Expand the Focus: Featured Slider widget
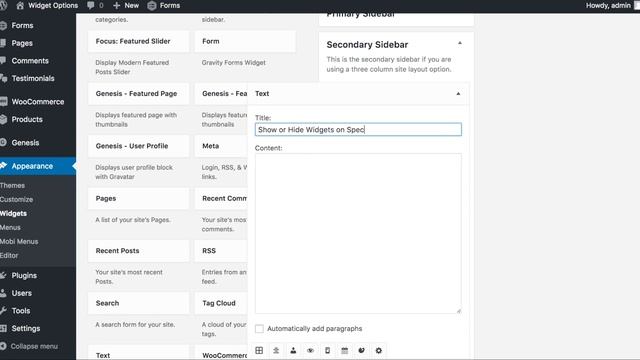 click(x=138, y=41)
